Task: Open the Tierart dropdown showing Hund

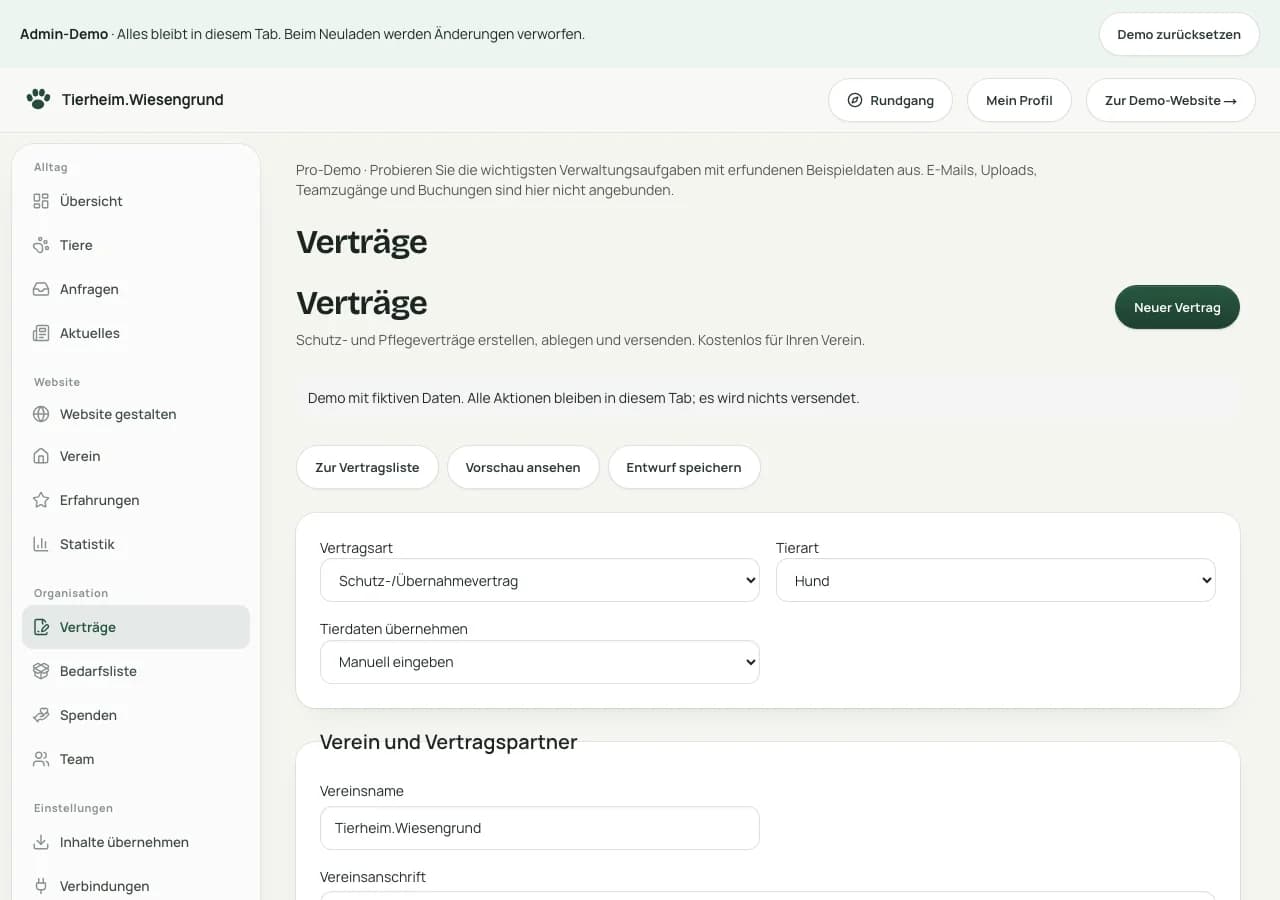Action: tap(996, 580)
